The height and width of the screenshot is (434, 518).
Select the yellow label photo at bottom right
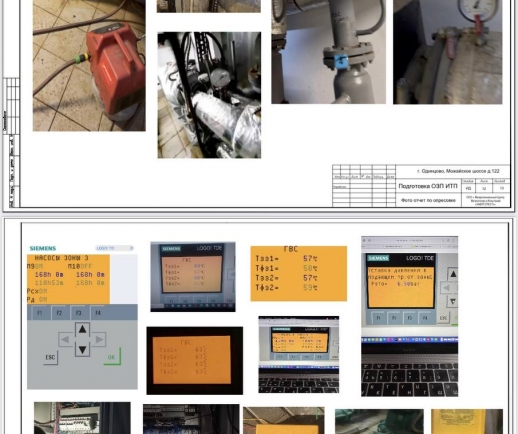pos(467,422)
